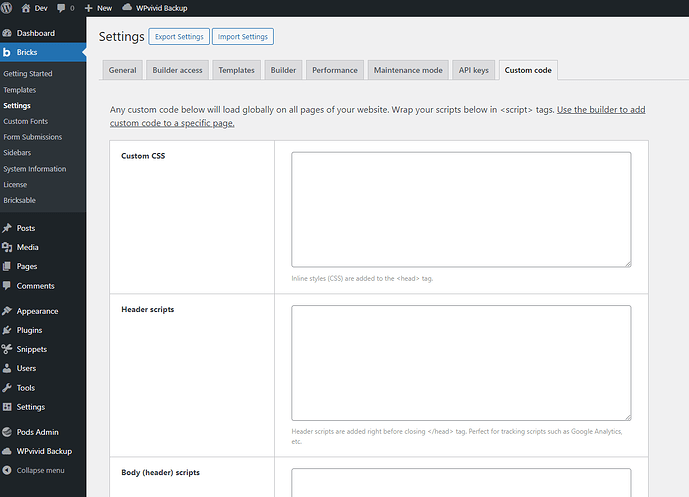Open the Pods Admin menu label
Viewport: 689px width, 497px height.
[x=37, y=432]
